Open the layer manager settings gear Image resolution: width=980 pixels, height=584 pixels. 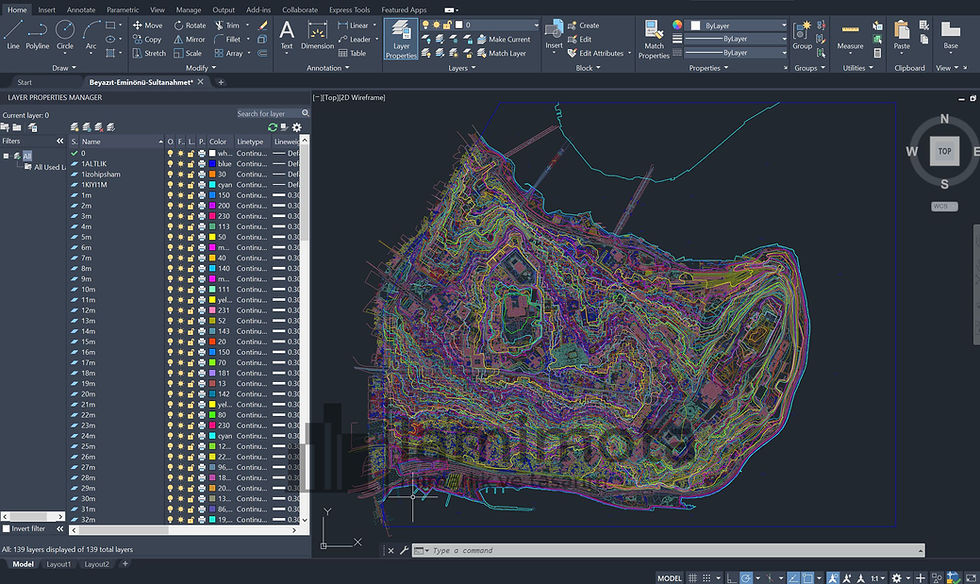pos(297,127)
